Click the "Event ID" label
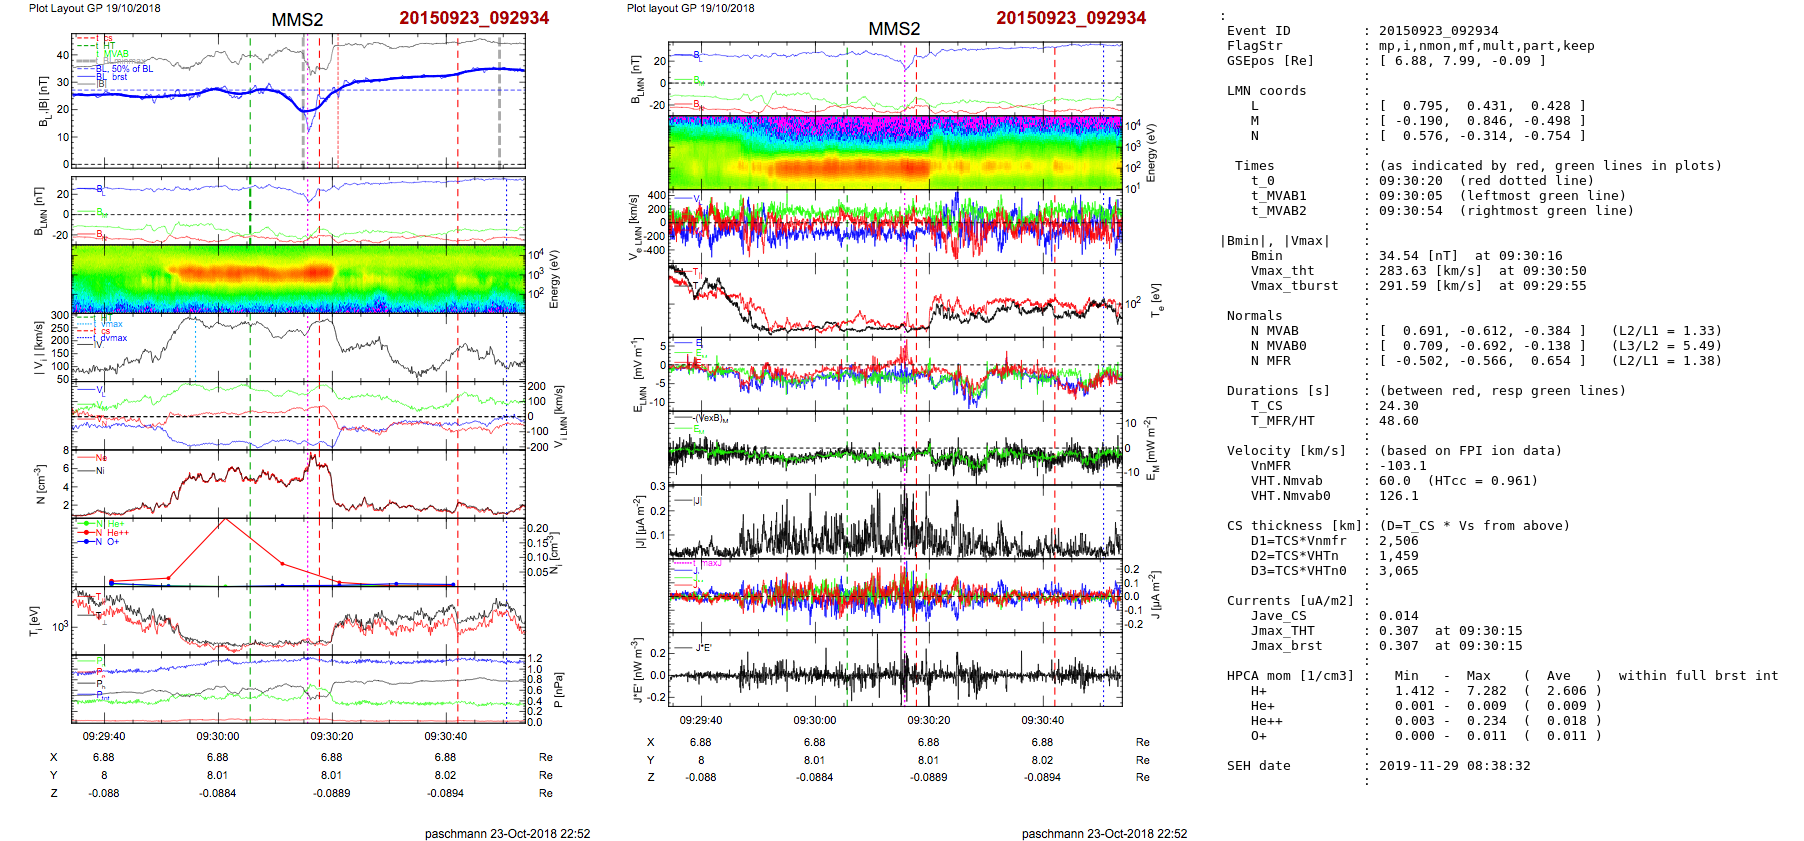Image resolution: width=1804 pixels, height=841 pixels. click(x=1258, y=31)
